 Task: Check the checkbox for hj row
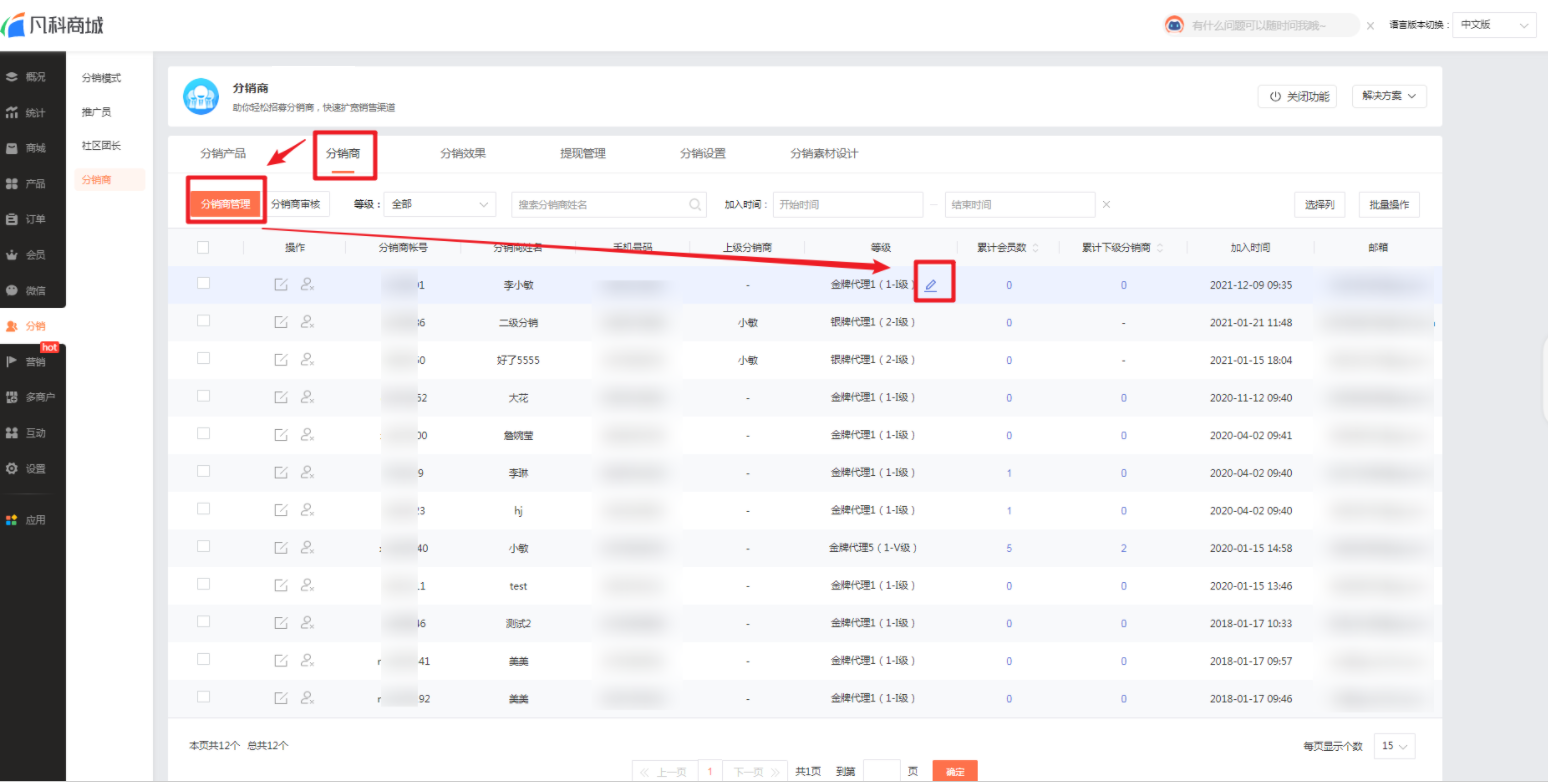pyautogui.click(x=203, y=509)
